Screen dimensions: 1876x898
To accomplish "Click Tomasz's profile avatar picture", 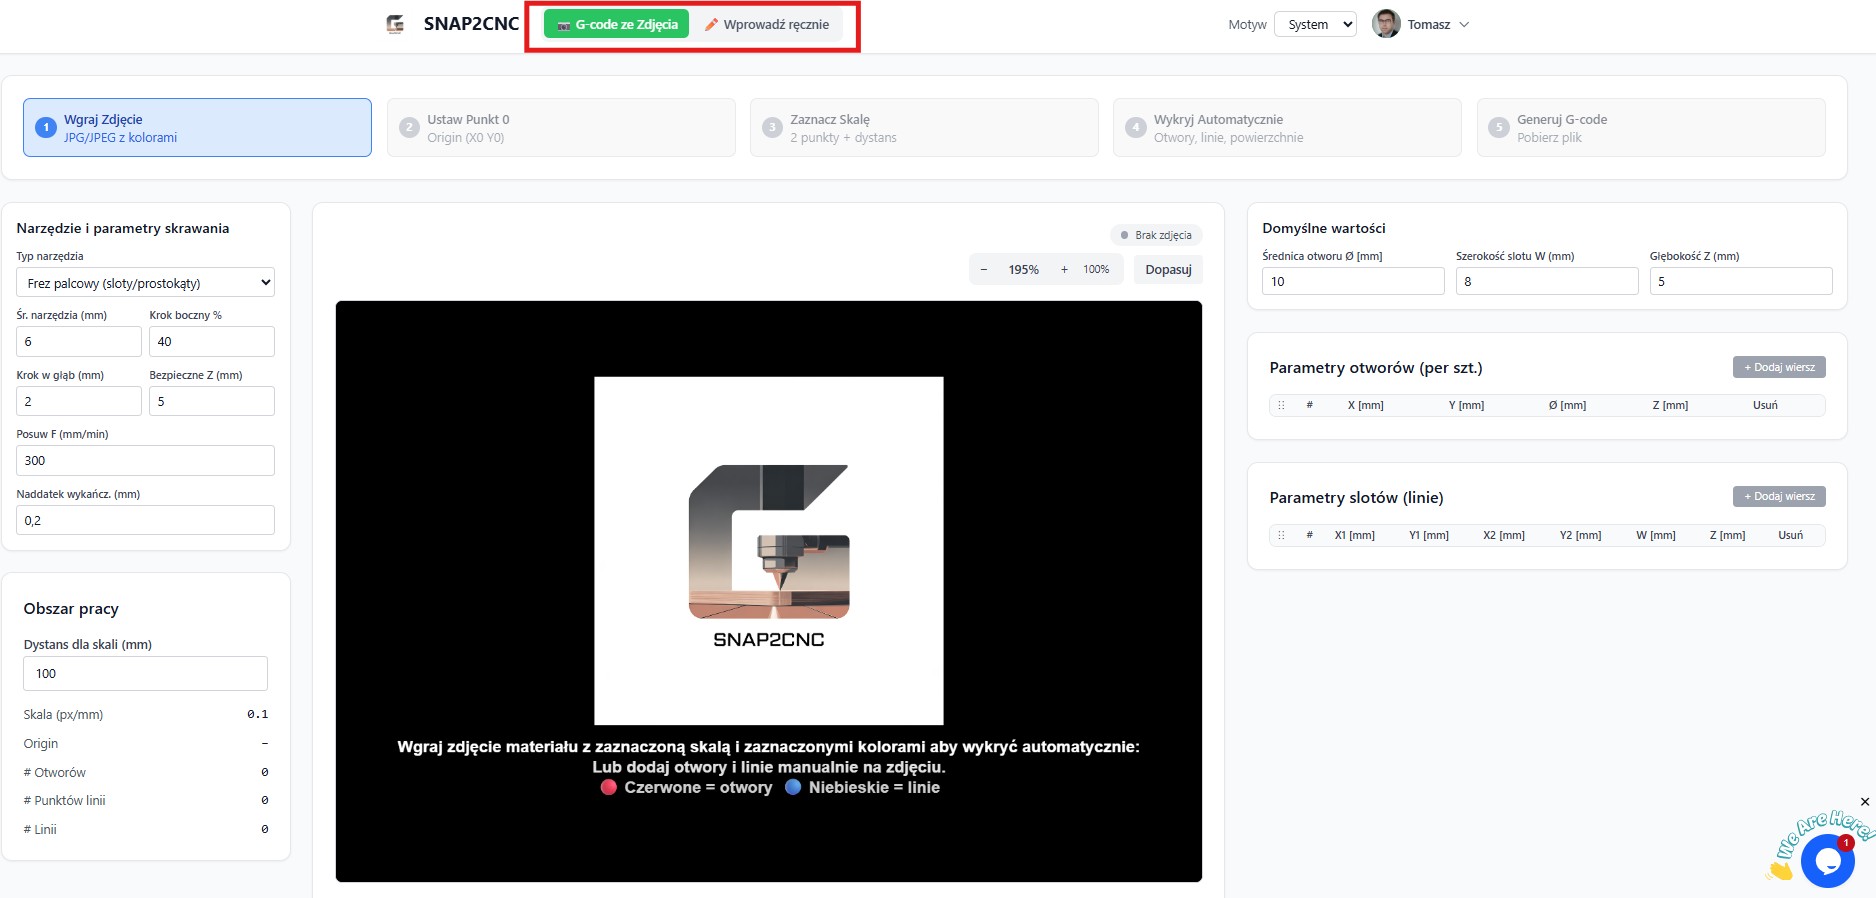I will 1386,24.
